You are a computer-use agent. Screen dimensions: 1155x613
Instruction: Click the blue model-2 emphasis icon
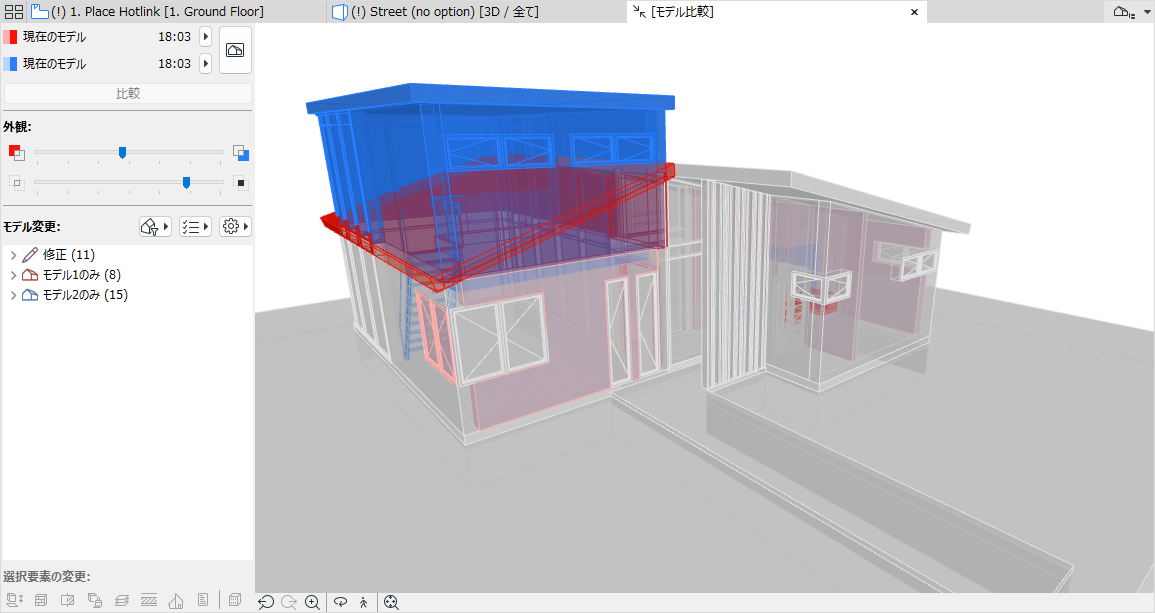[x=240, y=153]
